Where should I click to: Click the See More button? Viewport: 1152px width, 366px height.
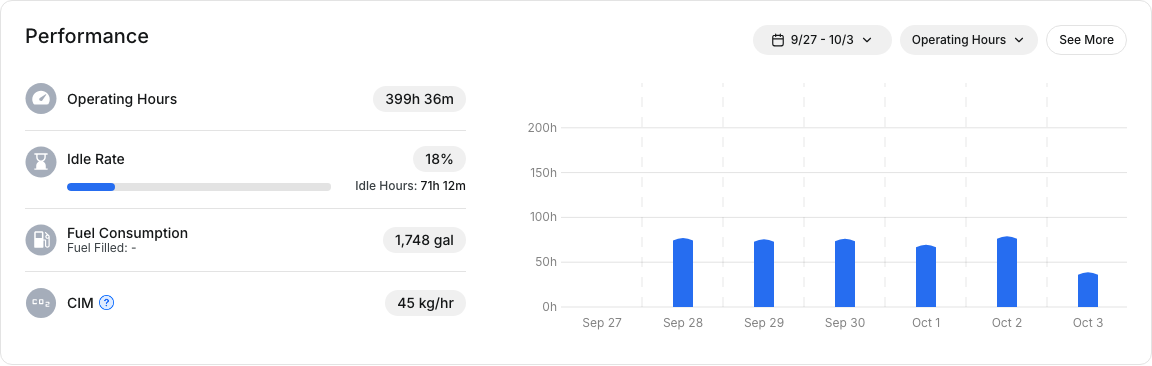(x=1086, y=40)
